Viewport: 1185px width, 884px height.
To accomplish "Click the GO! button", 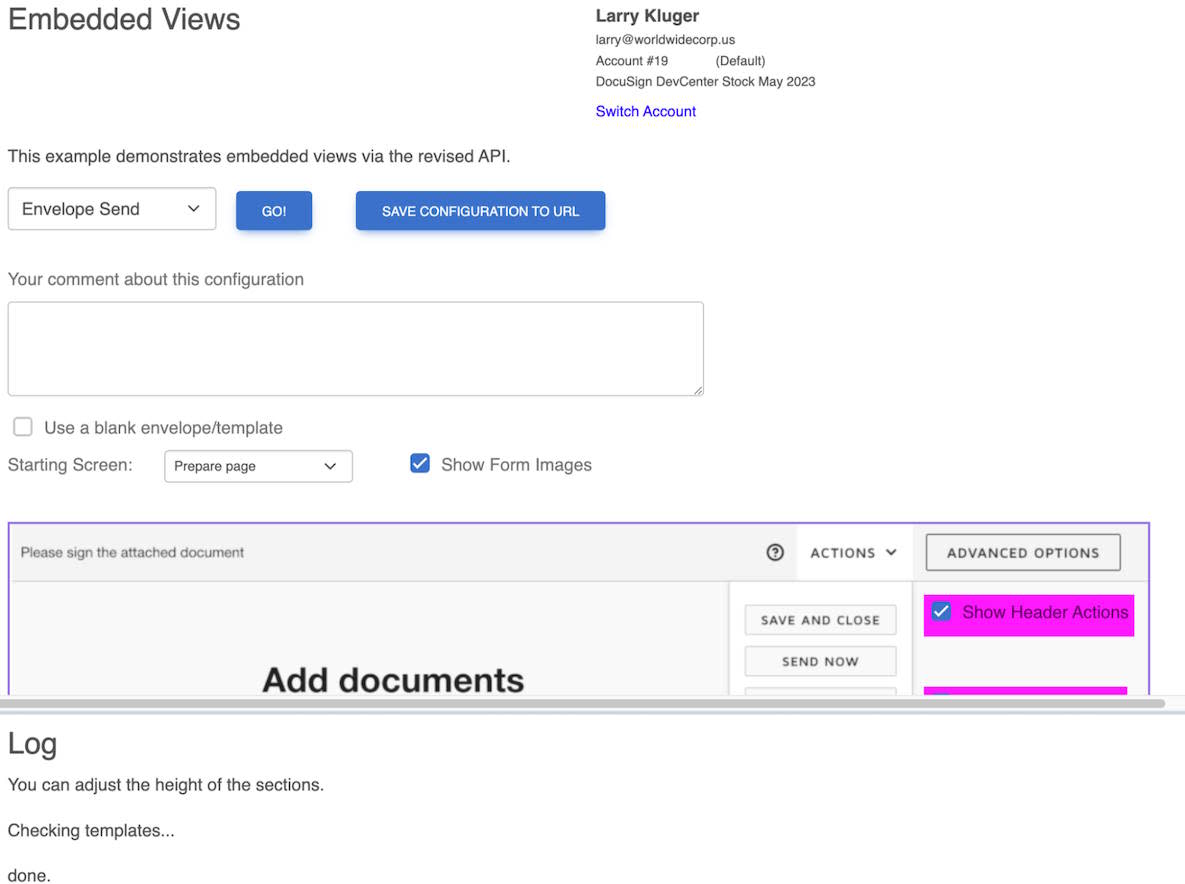I will 273,210.
